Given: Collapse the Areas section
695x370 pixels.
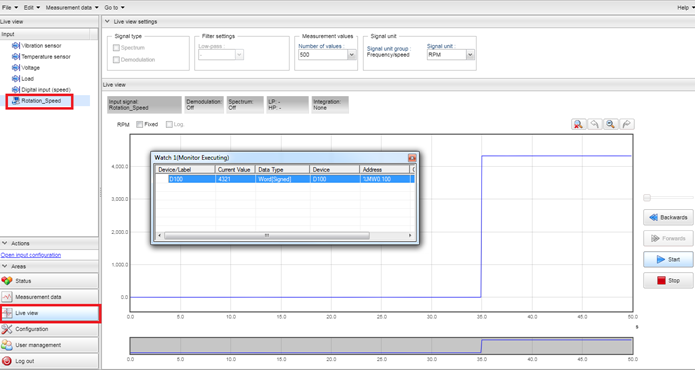Looking at the screenshot, I should (x=5, y=266).
